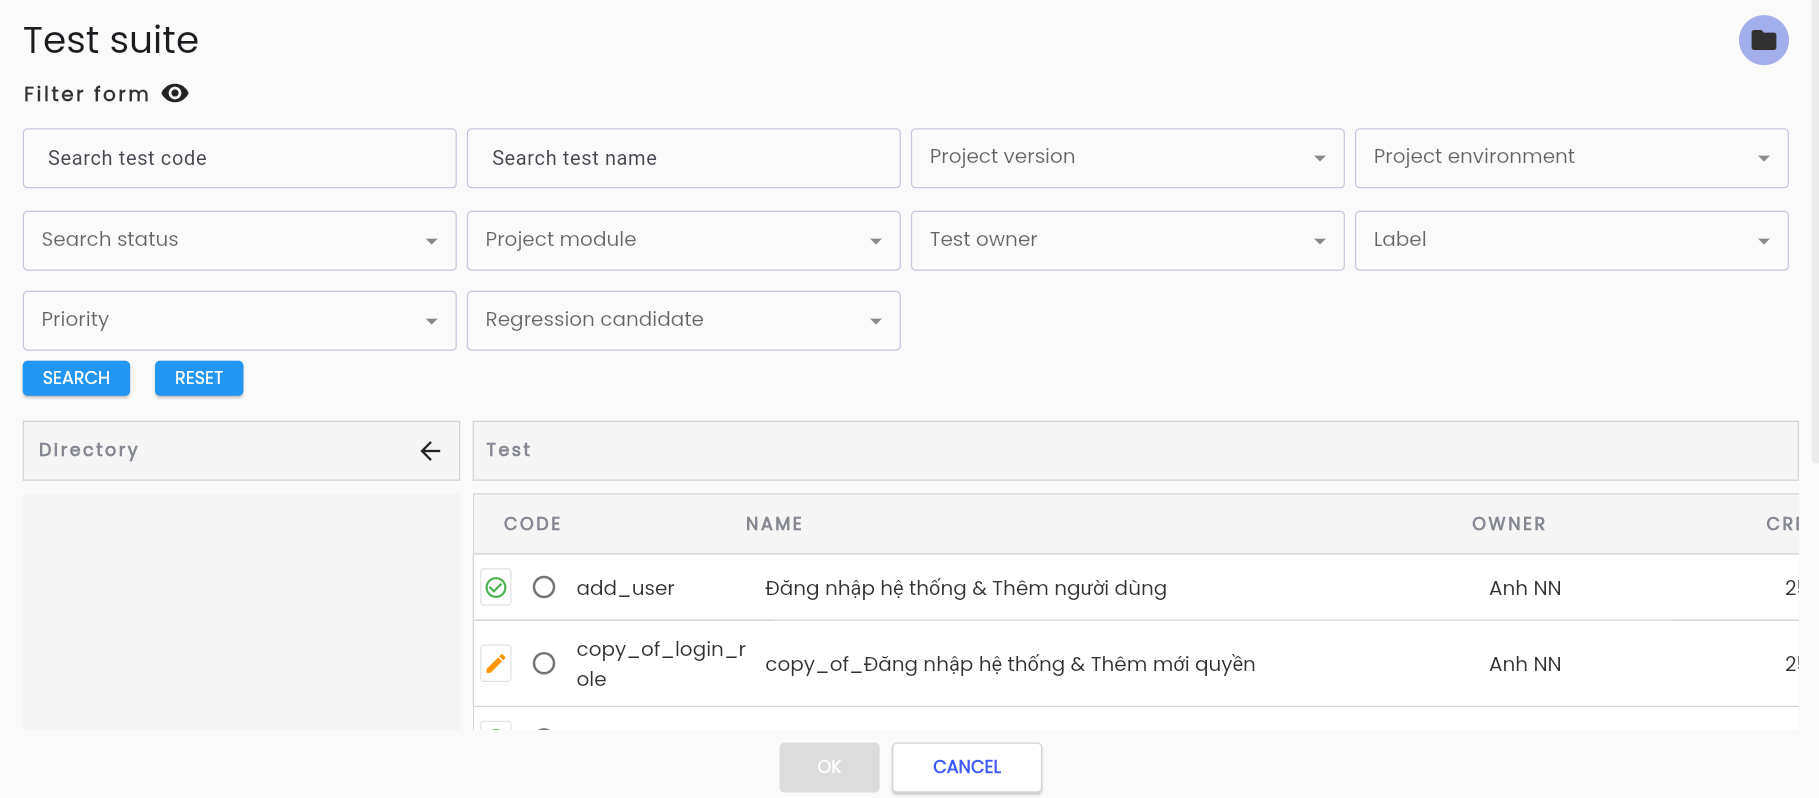Focus the Search test code field
This screenshot has width=1819, height=798.
point(239,158)
